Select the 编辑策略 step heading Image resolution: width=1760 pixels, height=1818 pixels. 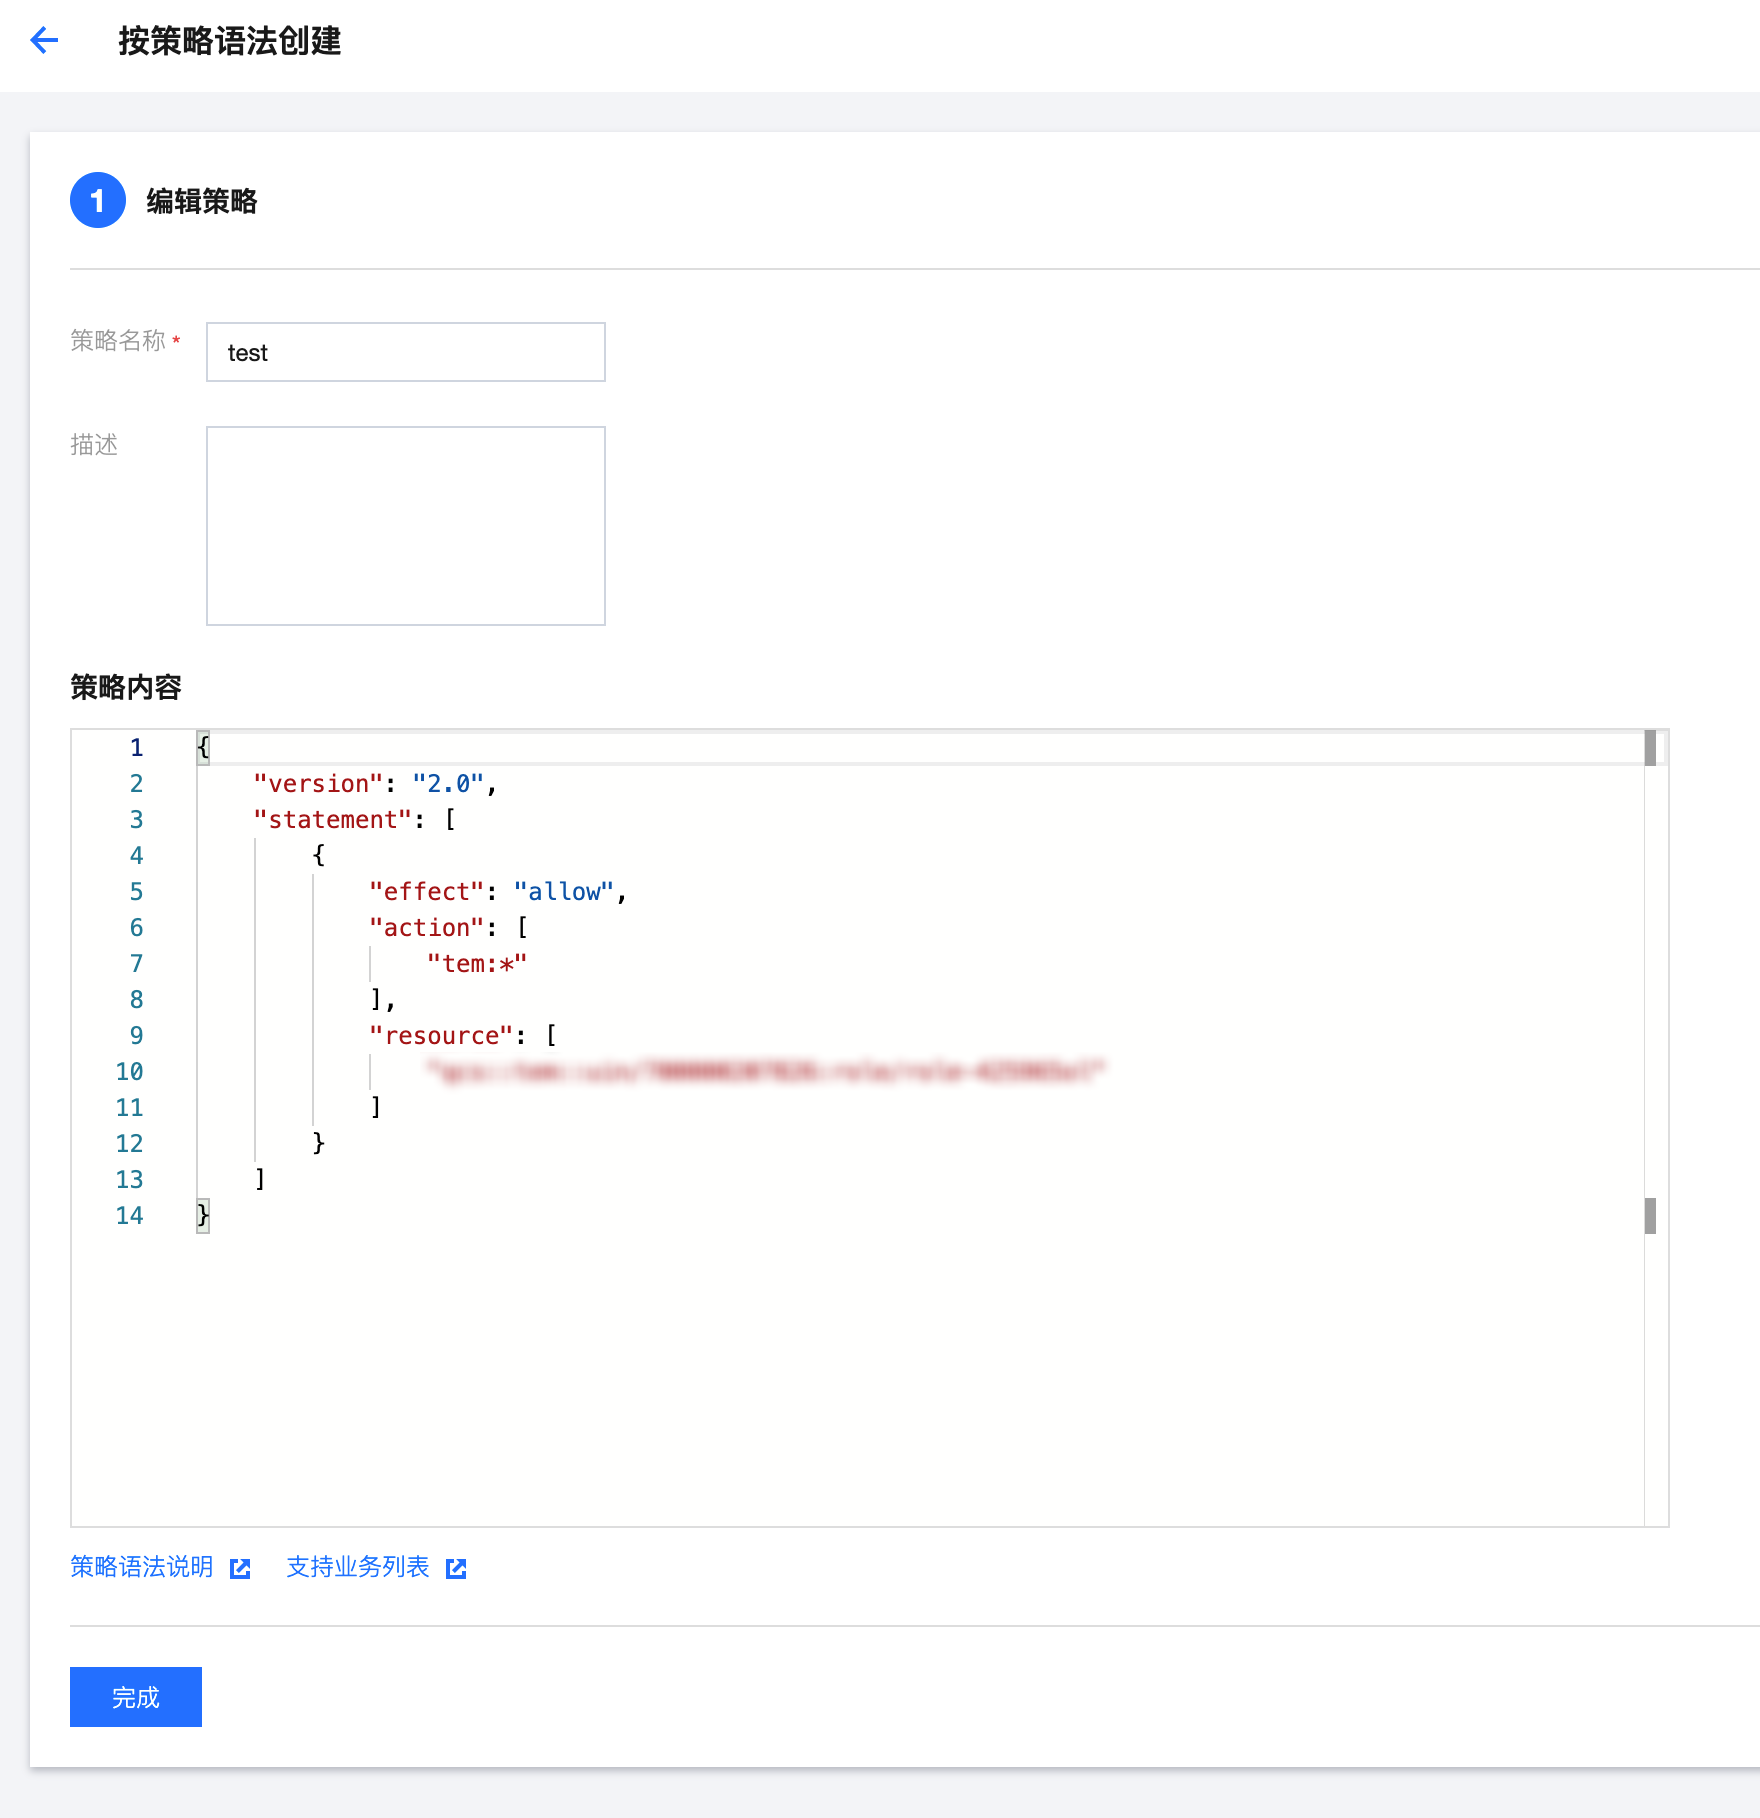tap(202, 201)
